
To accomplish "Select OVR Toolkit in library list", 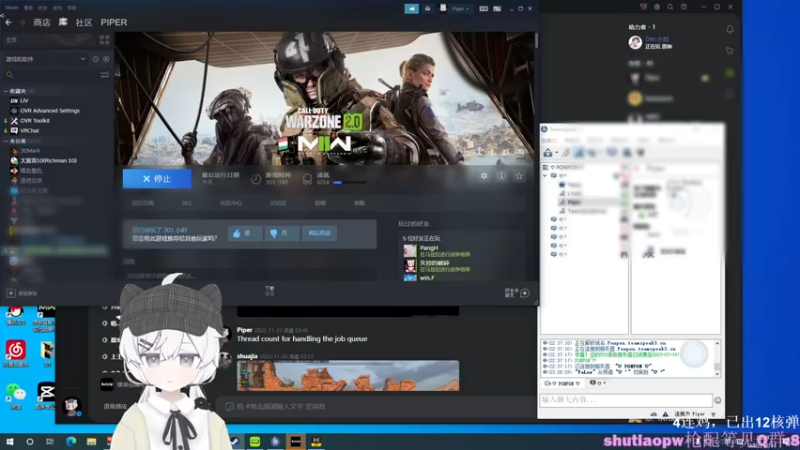I will point(35,121).
